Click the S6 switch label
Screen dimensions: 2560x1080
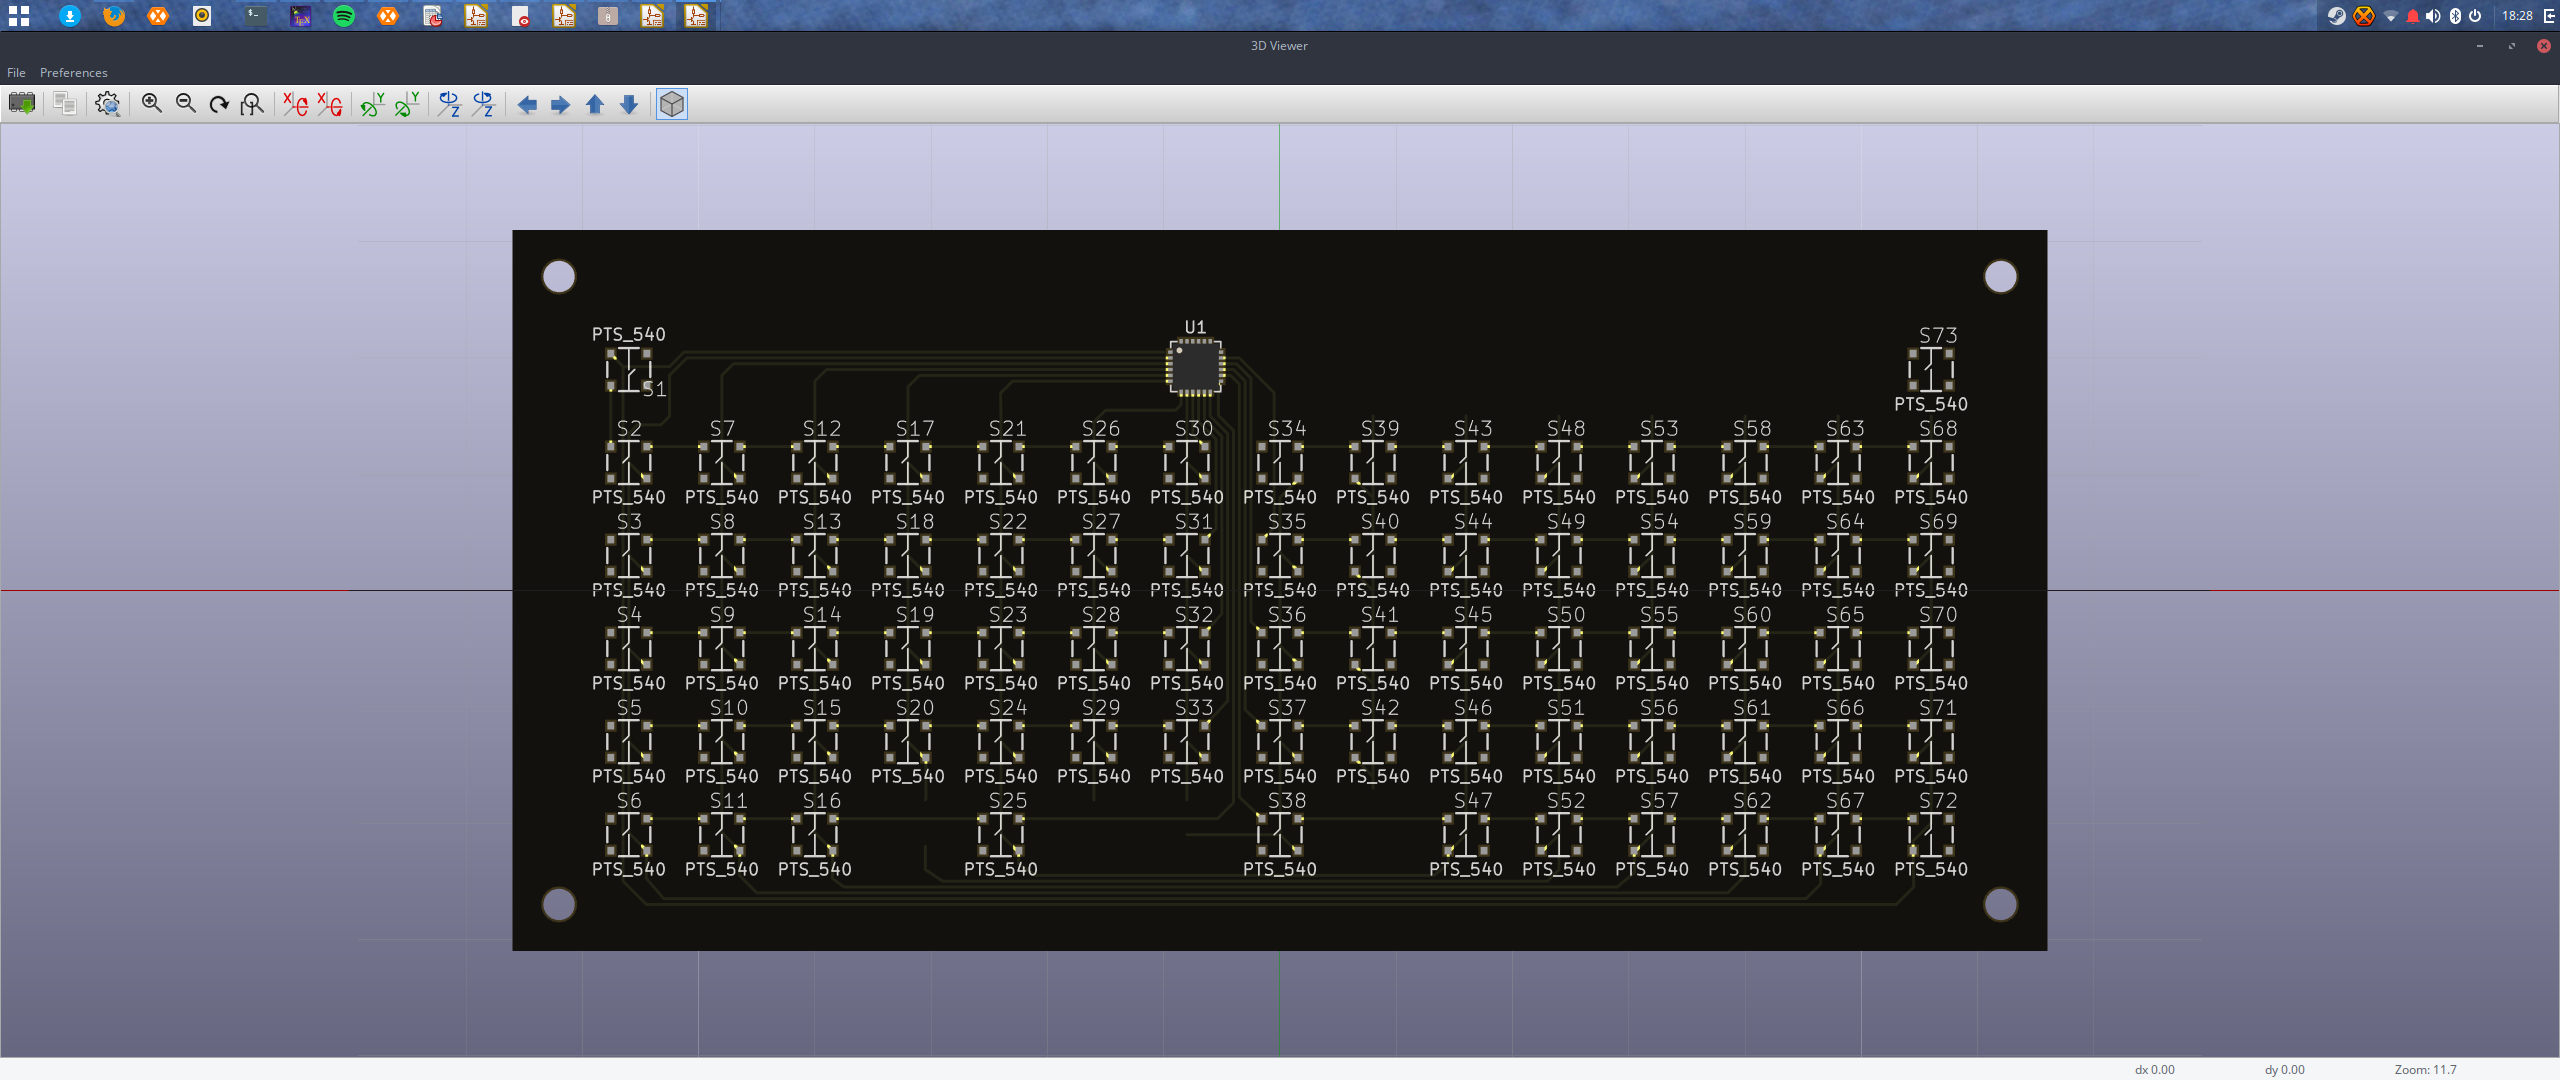[629, 800]
